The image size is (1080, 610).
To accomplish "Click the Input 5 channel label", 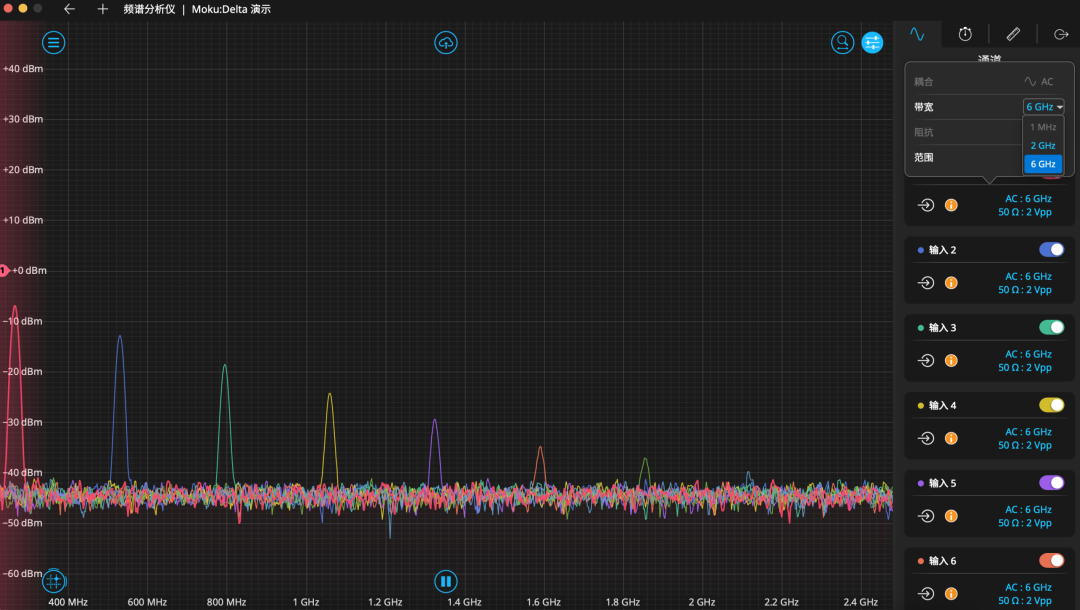I will 942,483.
